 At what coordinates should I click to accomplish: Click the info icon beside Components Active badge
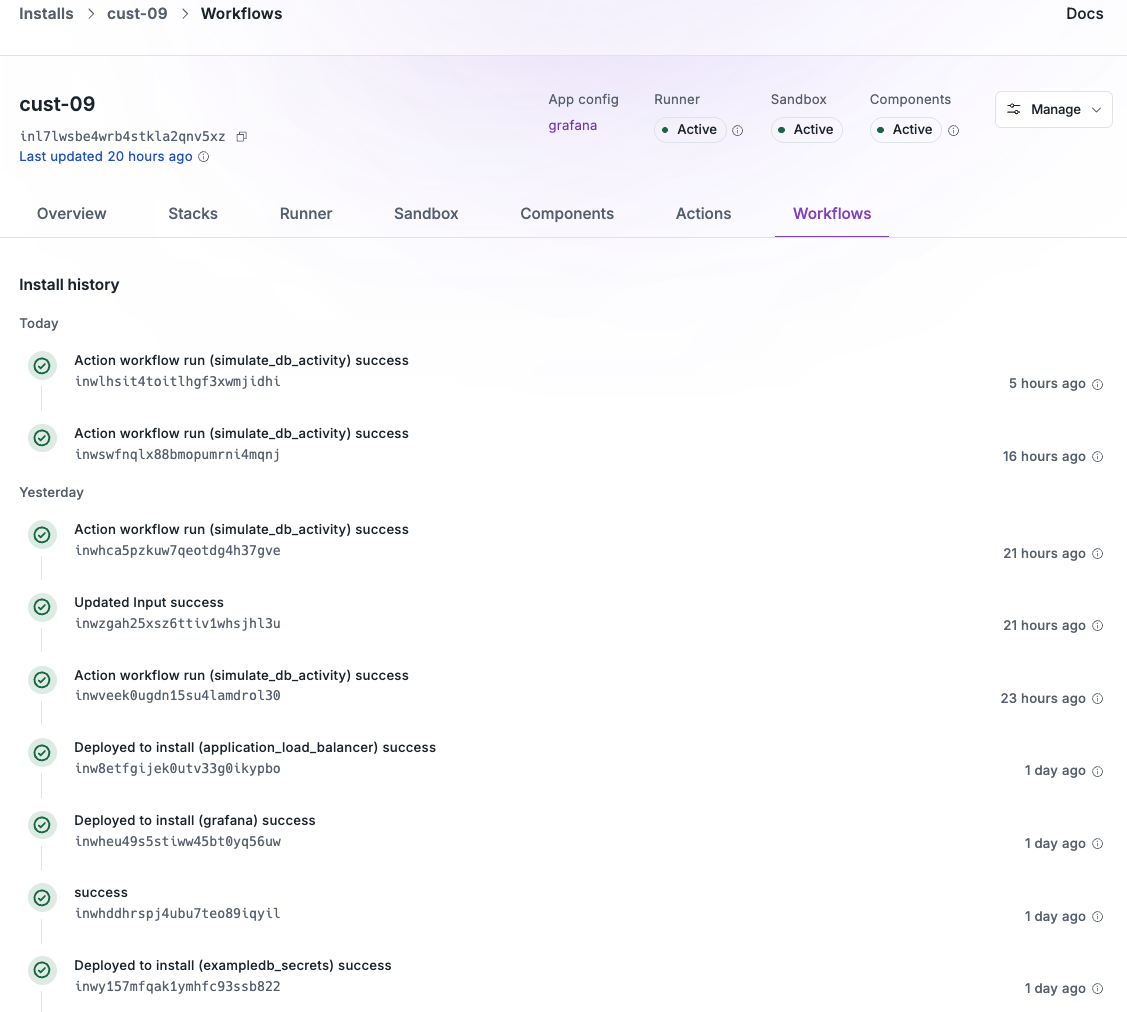tap(953, 130)
